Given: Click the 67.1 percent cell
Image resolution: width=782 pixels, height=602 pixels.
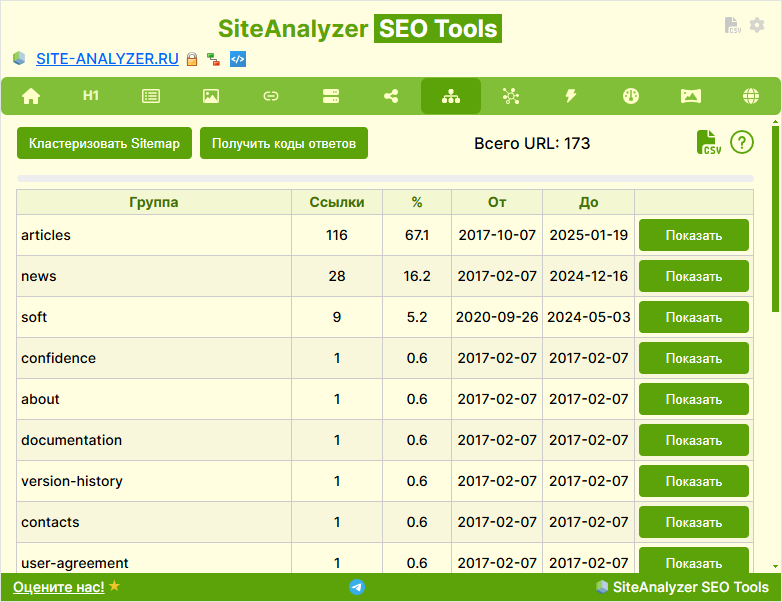Looking at the screenshot, I should point(417,235).
